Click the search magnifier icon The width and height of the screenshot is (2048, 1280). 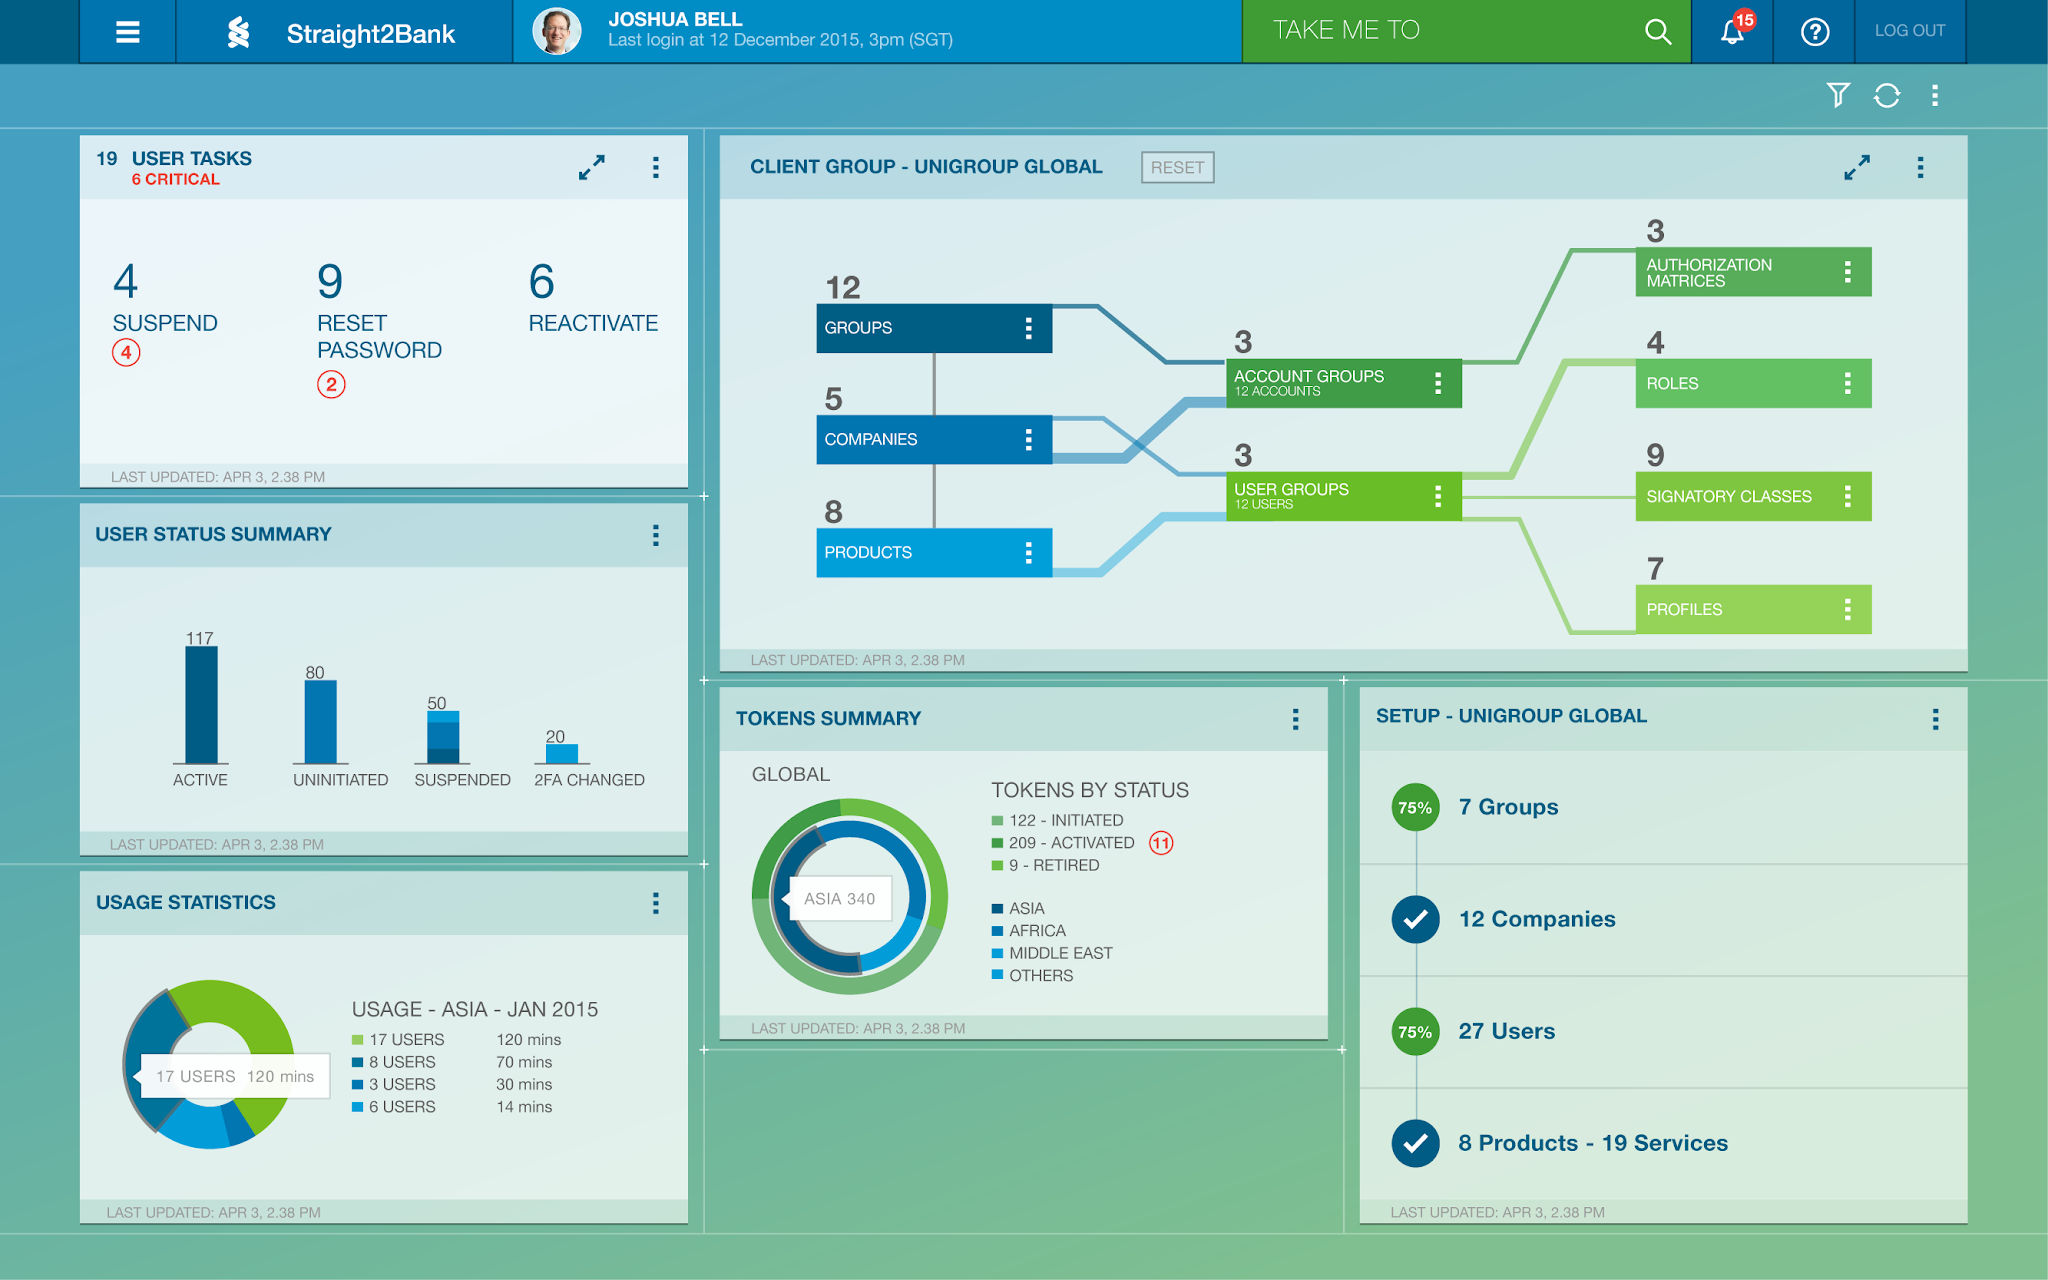click(x=1657, y=32)
